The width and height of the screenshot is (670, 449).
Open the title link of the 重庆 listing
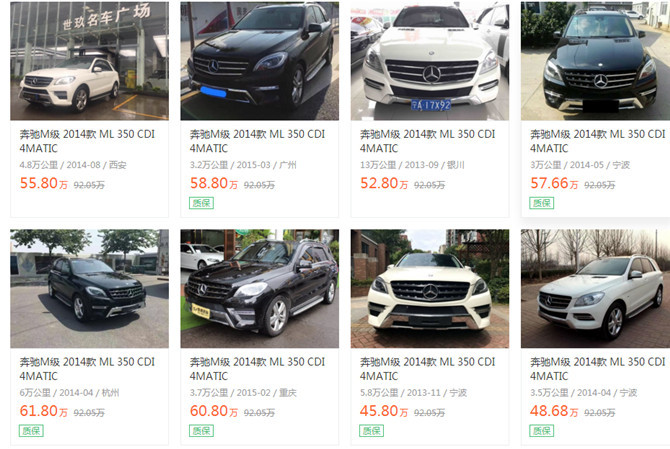coord(257,369)
